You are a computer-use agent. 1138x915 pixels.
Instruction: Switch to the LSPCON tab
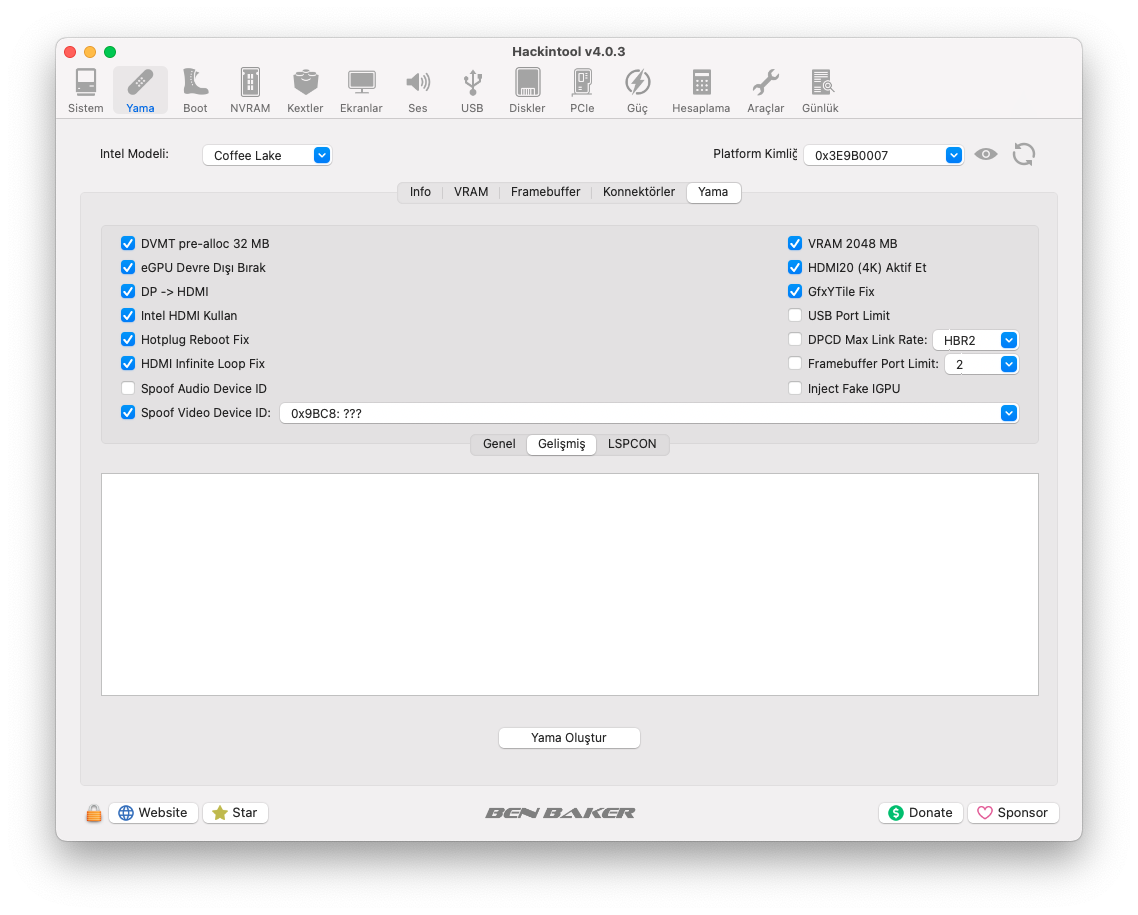pos(632,444)
